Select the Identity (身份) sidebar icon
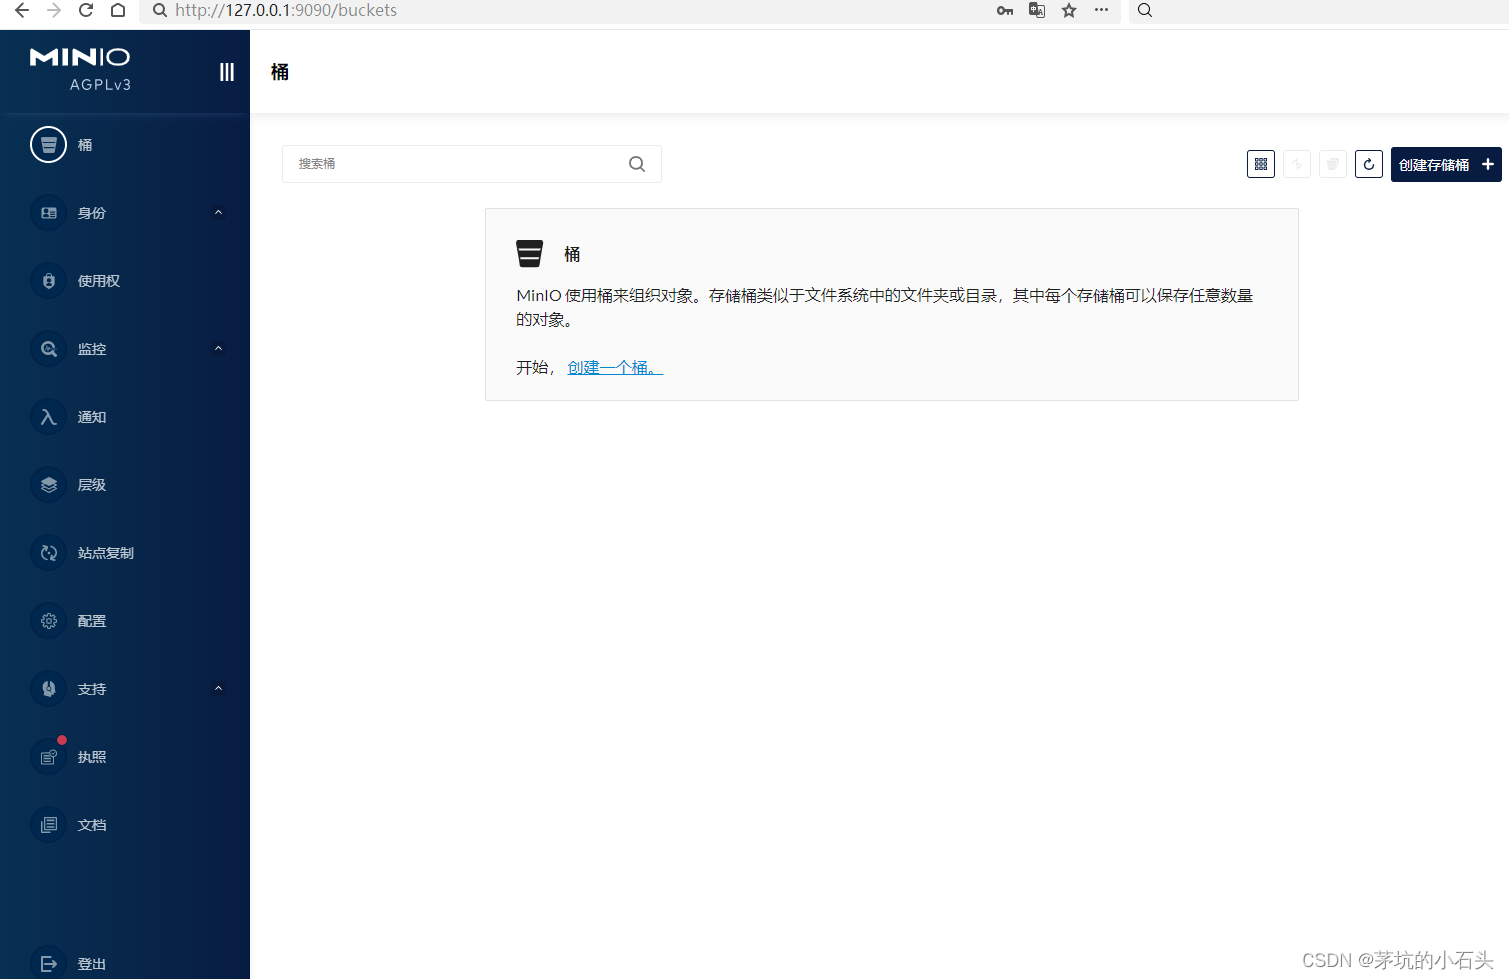 click(92, 212)
